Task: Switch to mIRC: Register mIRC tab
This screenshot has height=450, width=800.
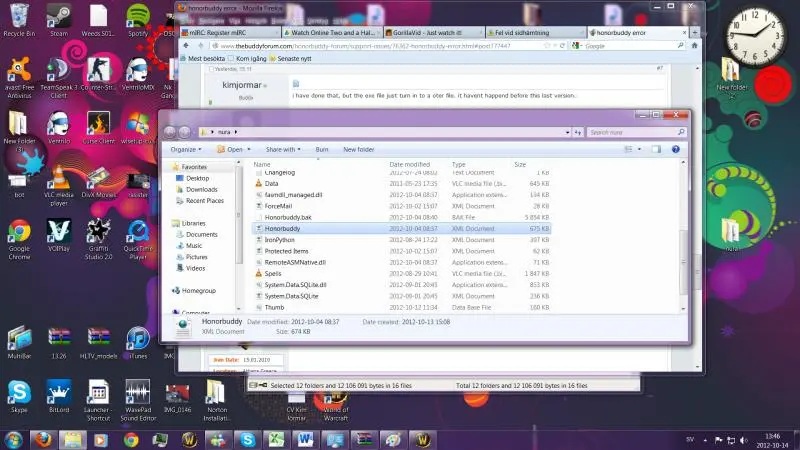Action: [230, 32]
